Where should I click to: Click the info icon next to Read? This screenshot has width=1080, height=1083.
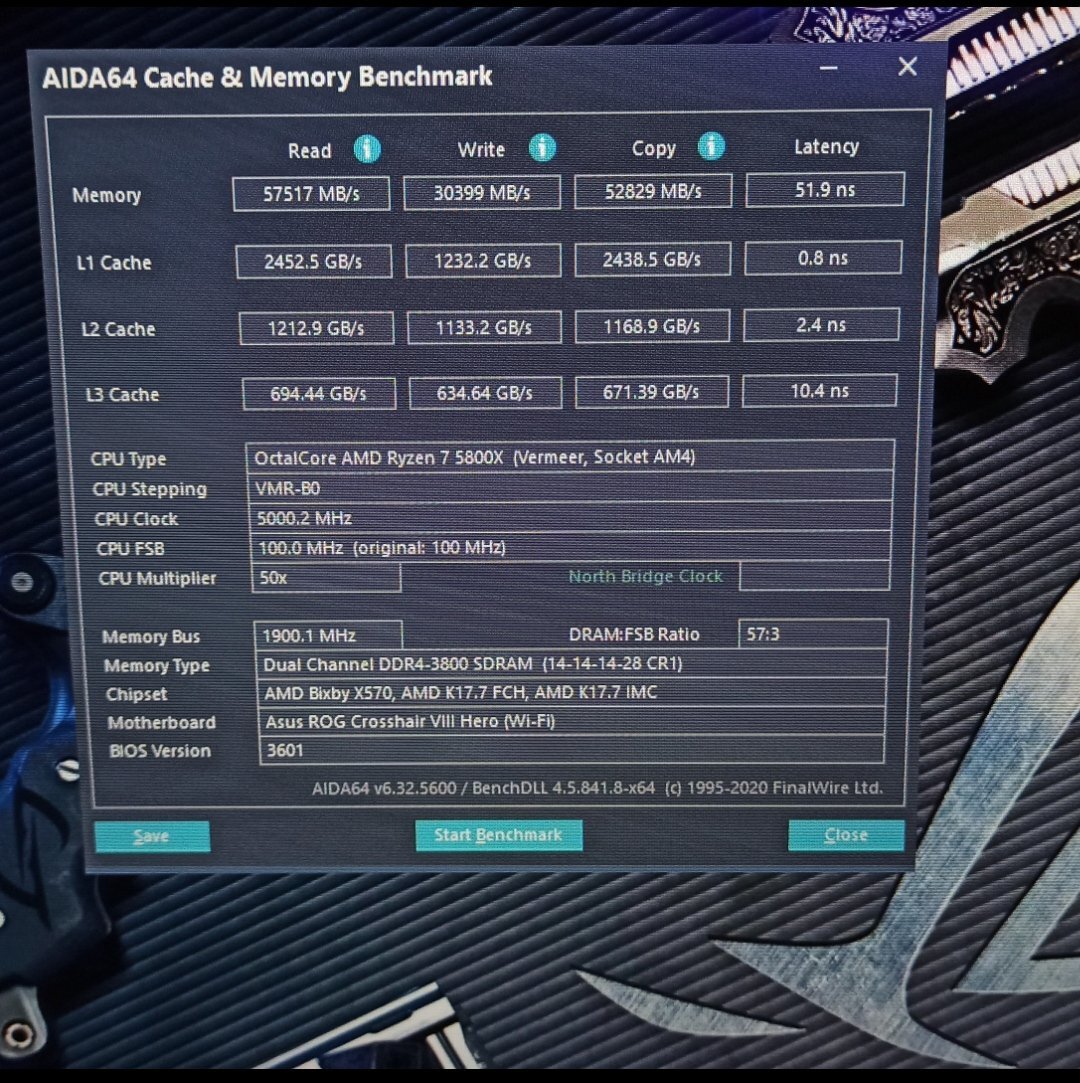[x=367, y=148]
